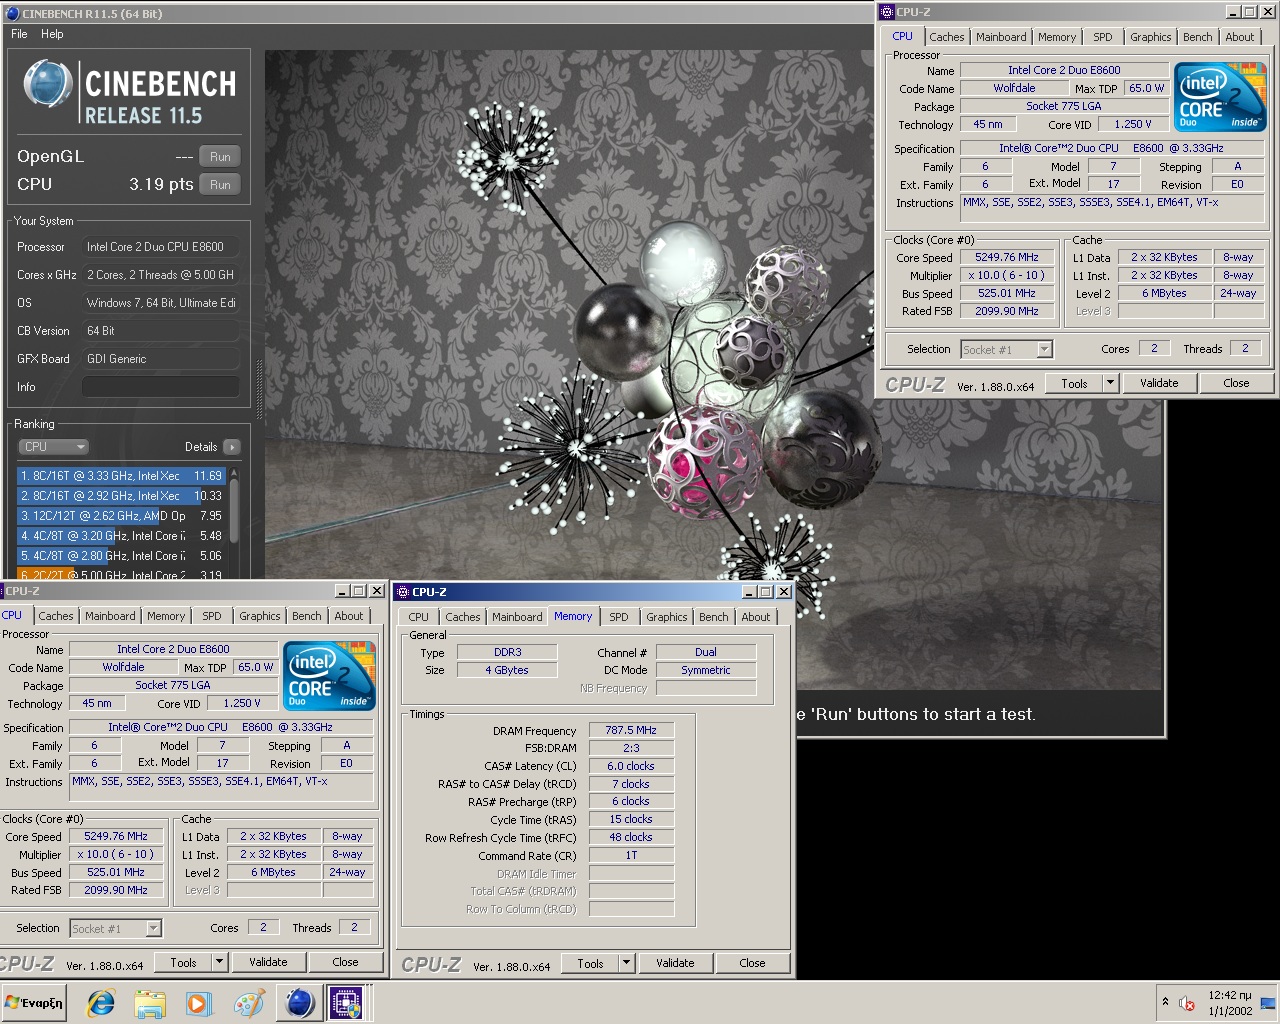Open SPD tab in CPU-Z Memory window

619,617
